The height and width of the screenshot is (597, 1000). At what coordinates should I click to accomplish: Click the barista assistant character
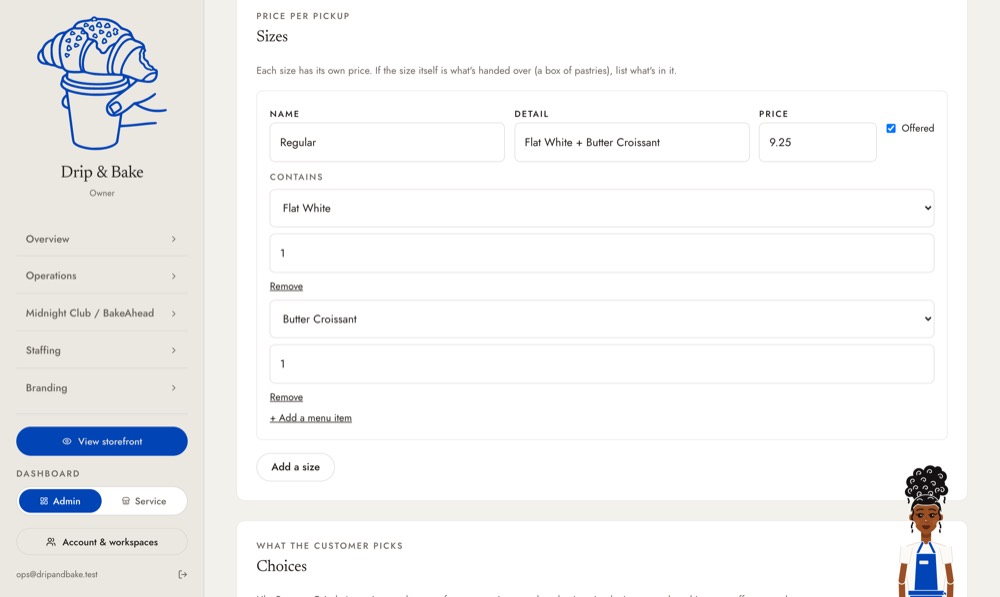[x=926, y=531]
